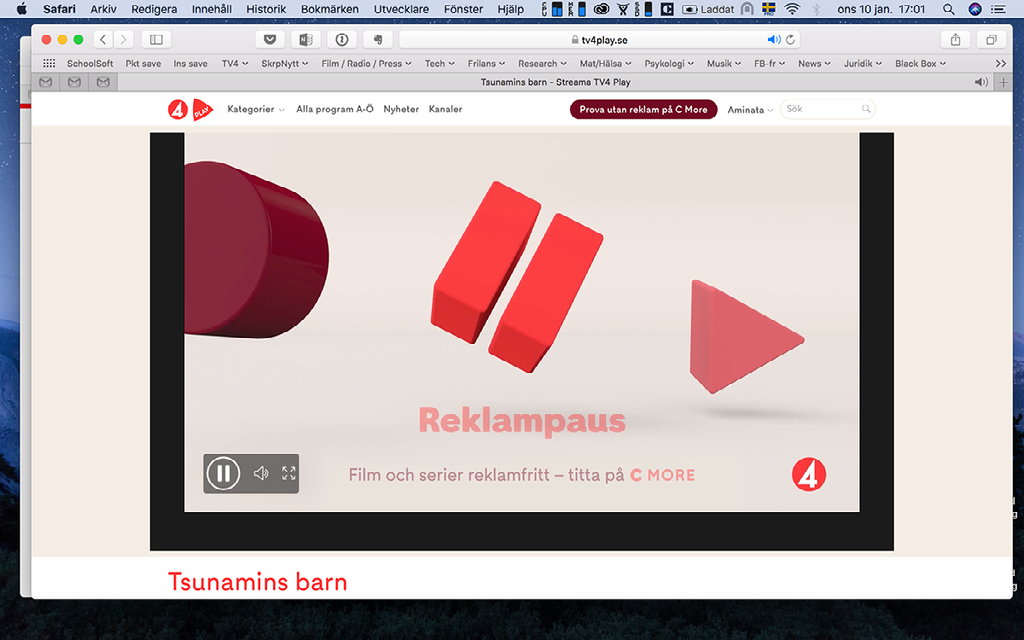Open the Film / Radio / Press bookmarks folder
The width and height of the screenshot is (1024, 640).
[x=366, y=63]
